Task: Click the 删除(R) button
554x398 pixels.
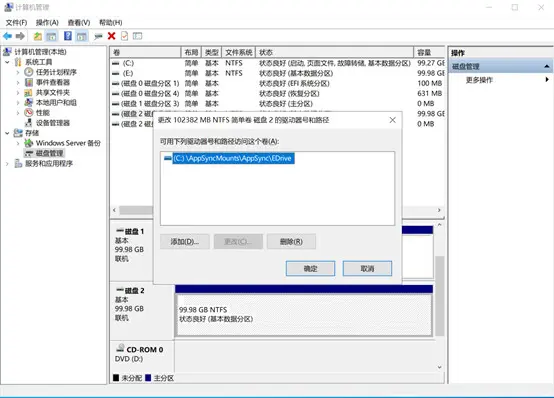Action: (x=291, y=242)
